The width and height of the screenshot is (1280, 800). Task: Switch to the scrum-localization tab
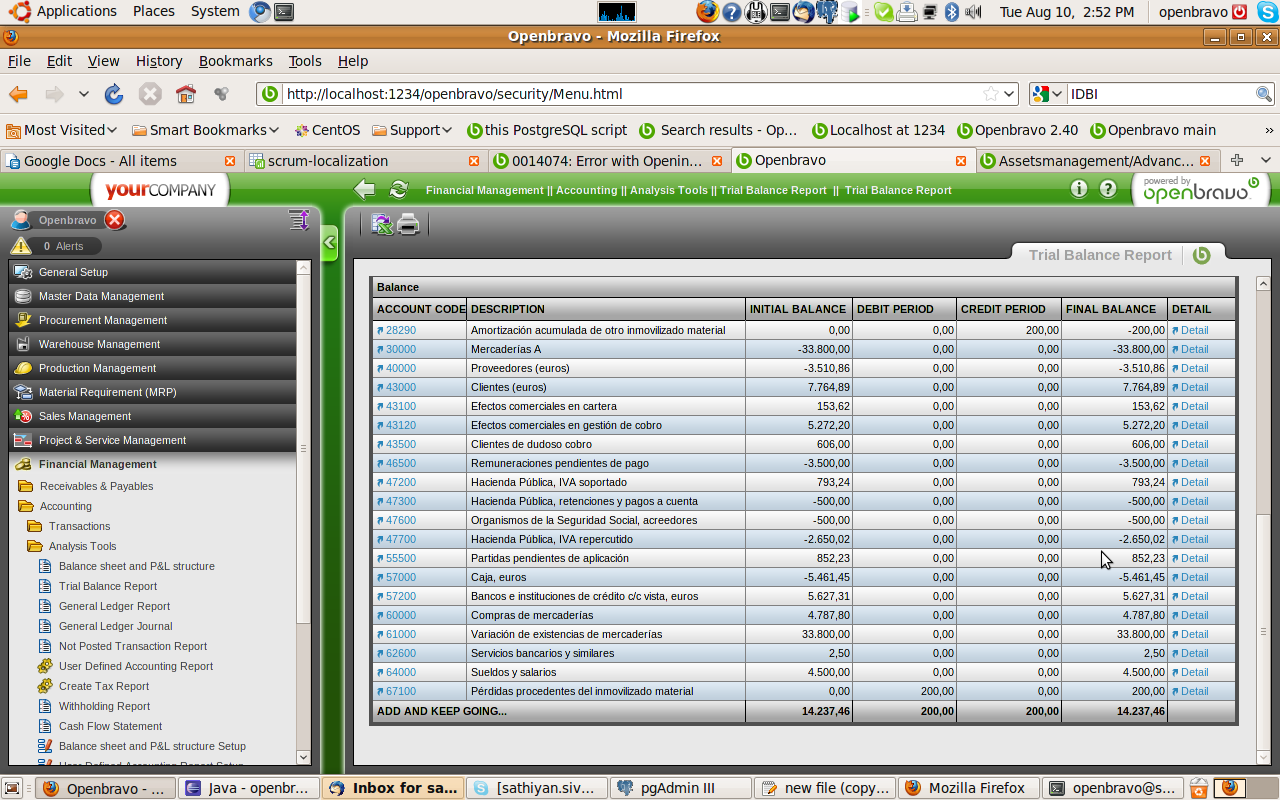pos(327,161)
